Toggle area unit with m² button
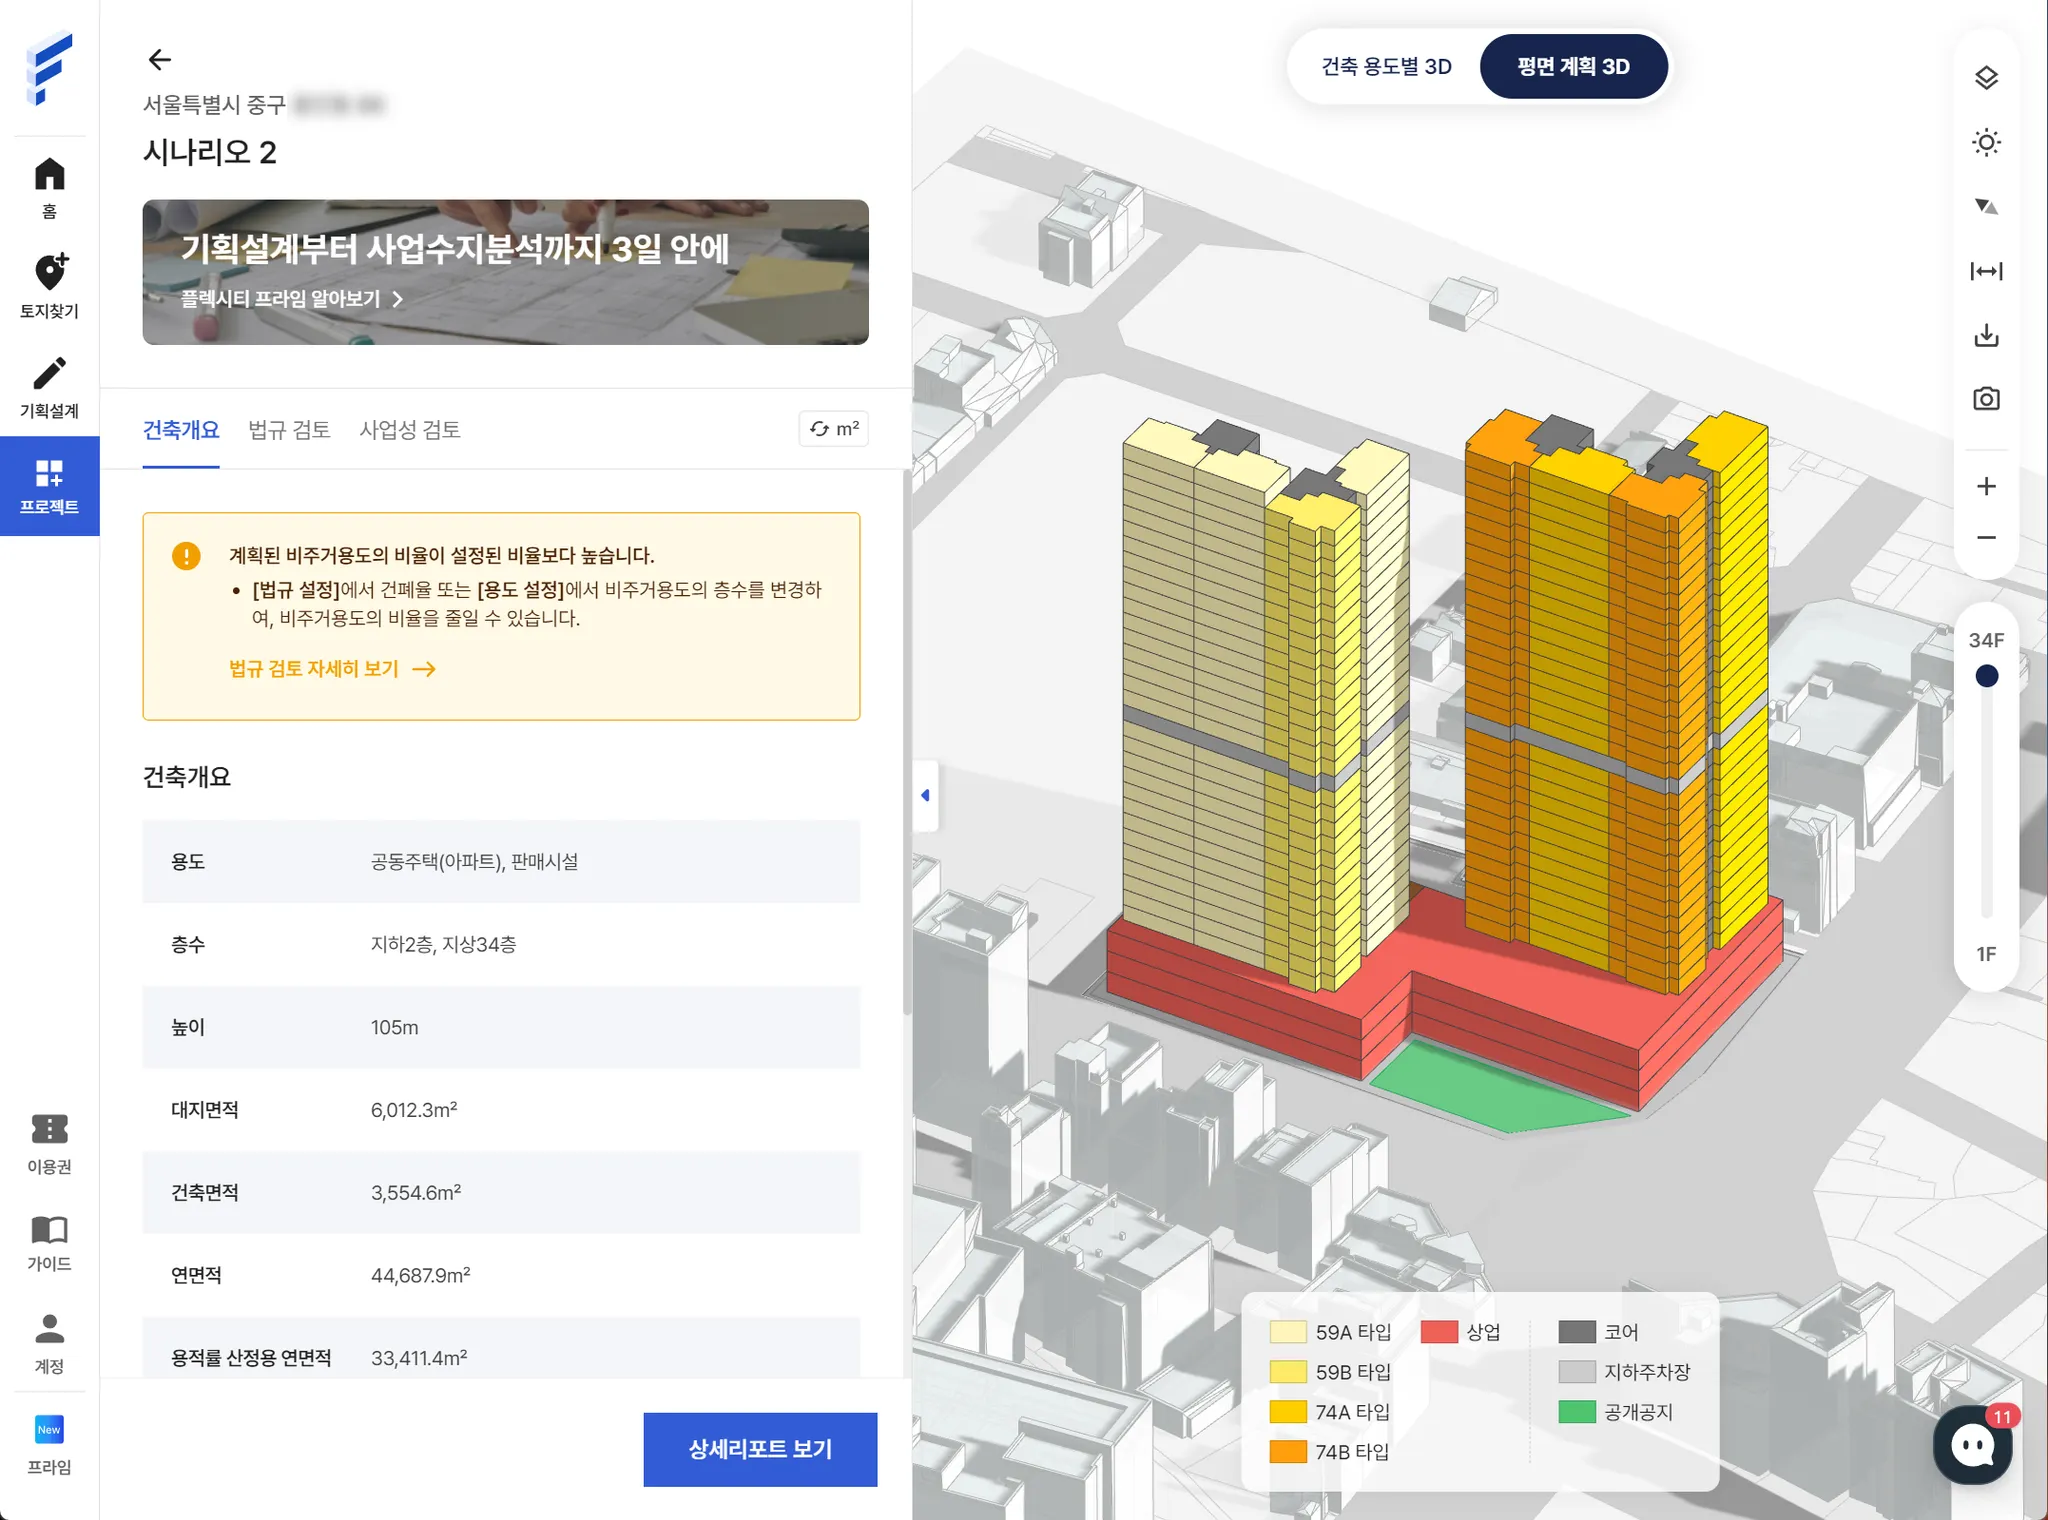The width and height of the screenshot is (2048, 1520). click(x=834, y=429)
